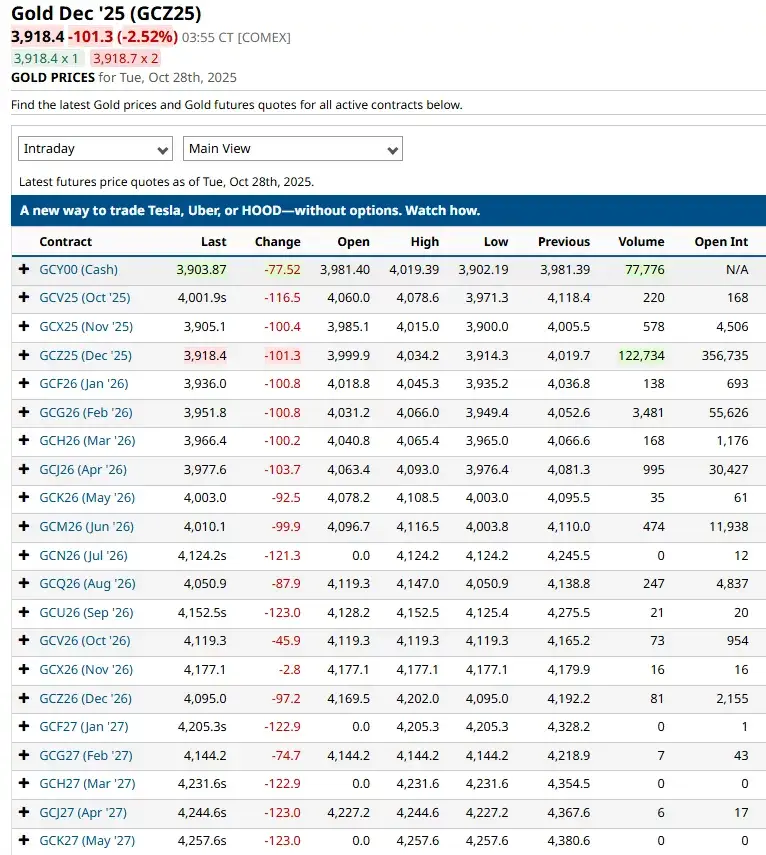The width and height of the screenshot is (766, 855).
Task: Click the Tesla, Uber, HOOD banner ad
Action: (x=250, y=210)
